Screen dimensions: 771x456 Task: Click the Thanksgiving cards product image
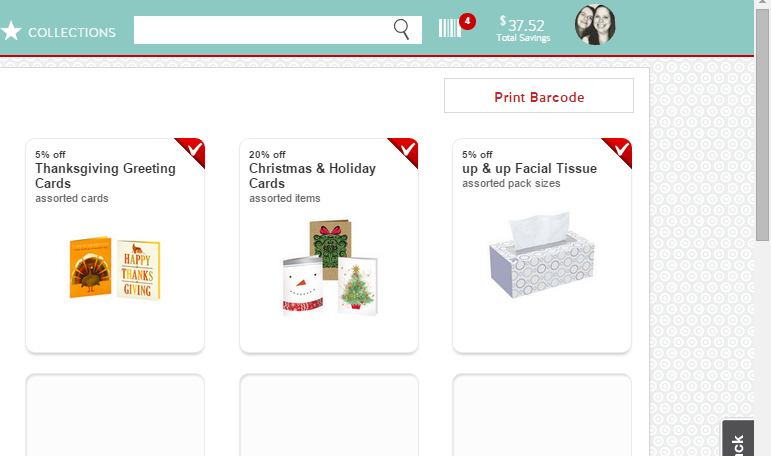pyautogui.click(x=115, y=268)
